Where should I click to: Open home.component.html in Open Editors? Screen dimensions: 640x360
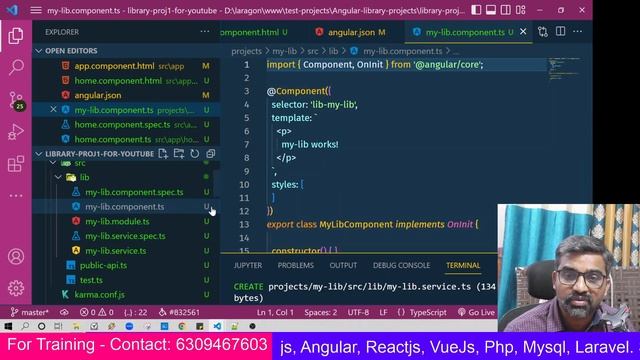(x=126, y=81)
